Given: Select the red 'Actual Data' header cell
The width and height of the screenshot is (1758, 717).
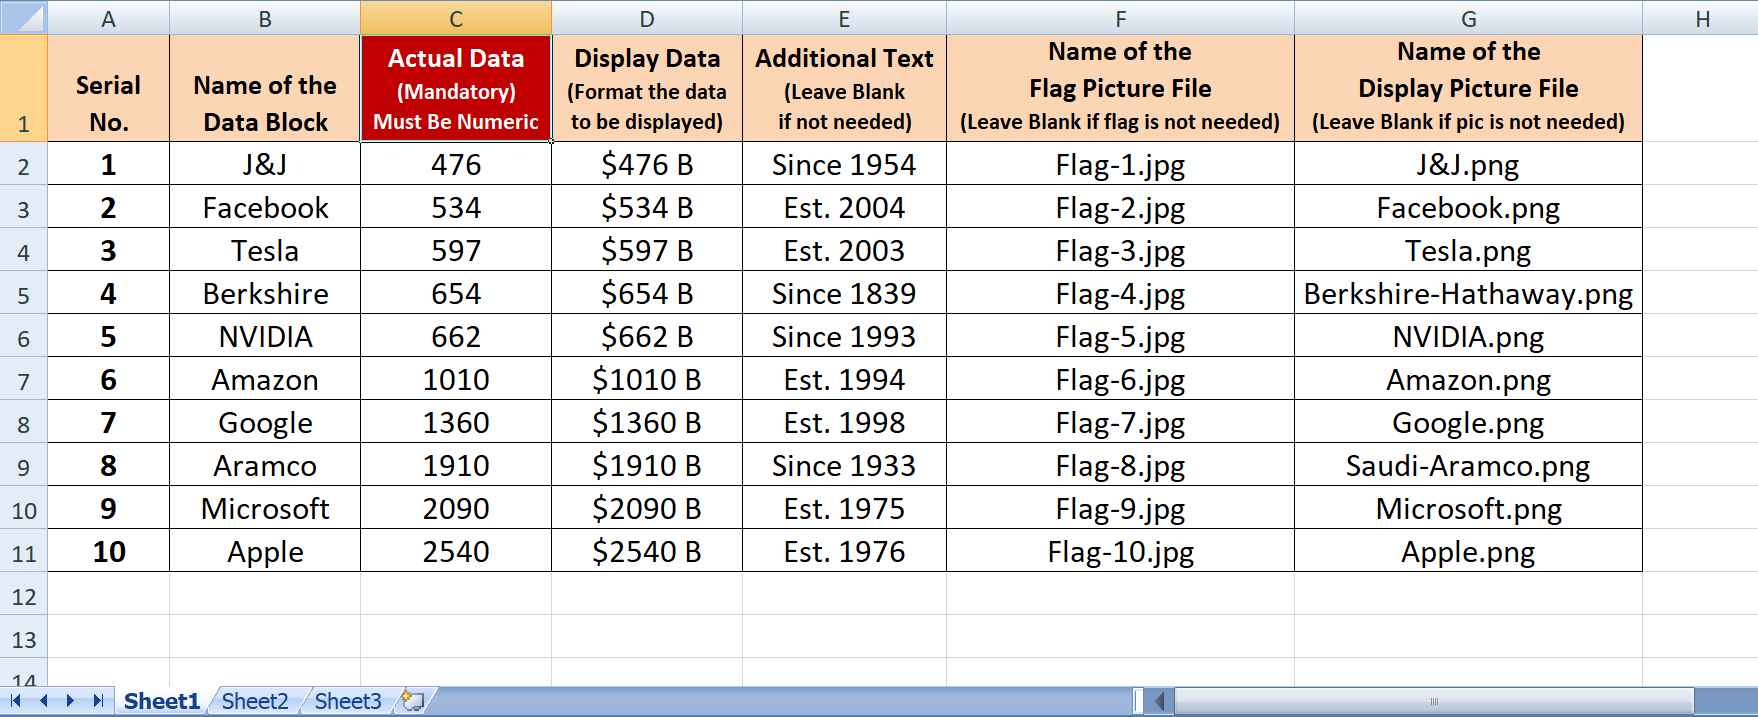Looking at the screenshot, I should [456, 88].
